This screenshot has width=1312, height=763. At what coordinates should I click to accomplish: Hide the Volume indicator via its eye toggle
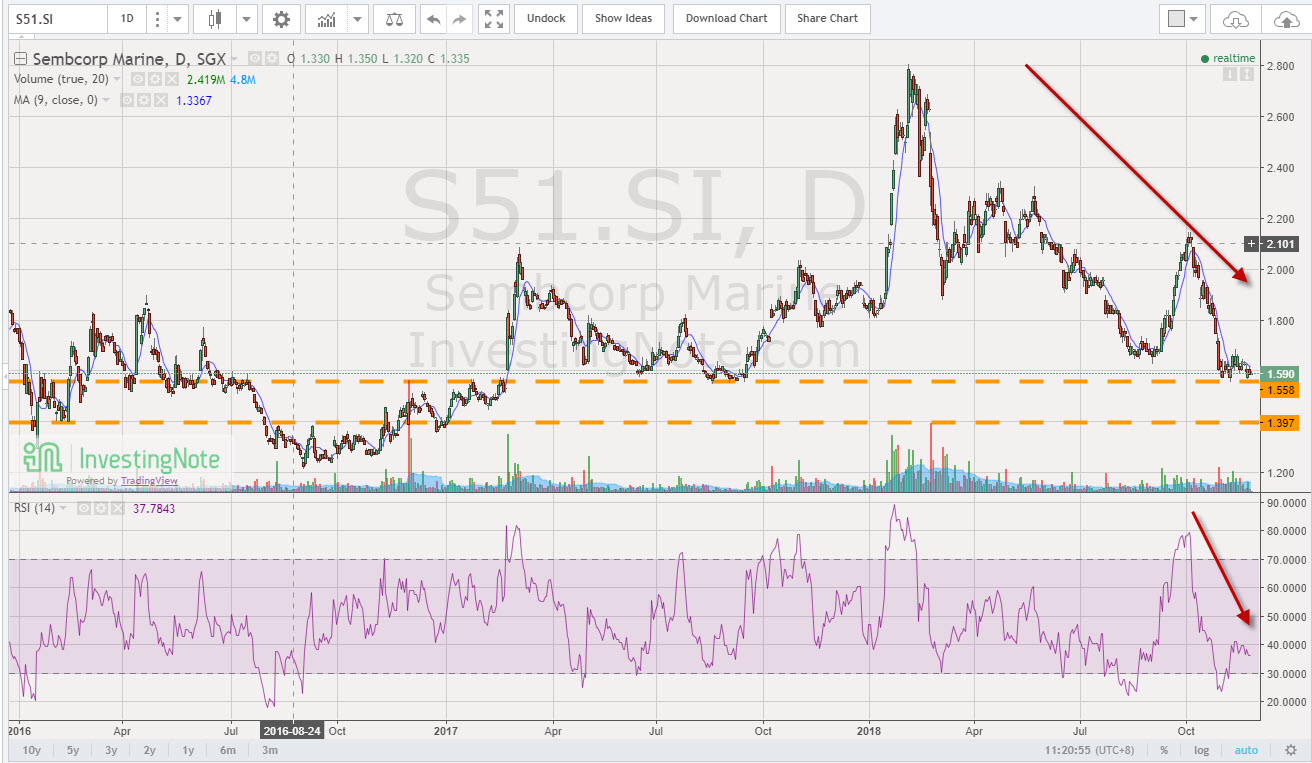tap(138, 79)
